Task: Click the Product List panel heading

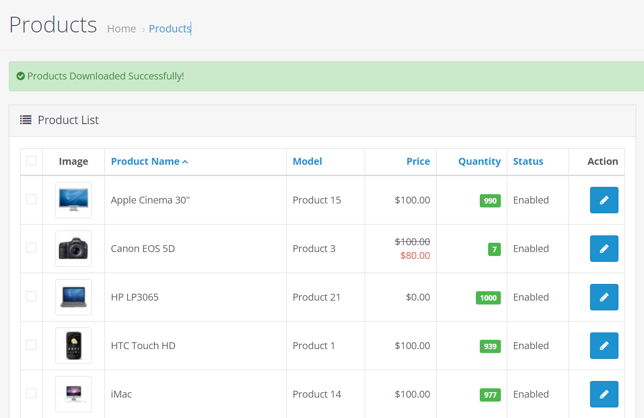Action: [x=68, y=120]
